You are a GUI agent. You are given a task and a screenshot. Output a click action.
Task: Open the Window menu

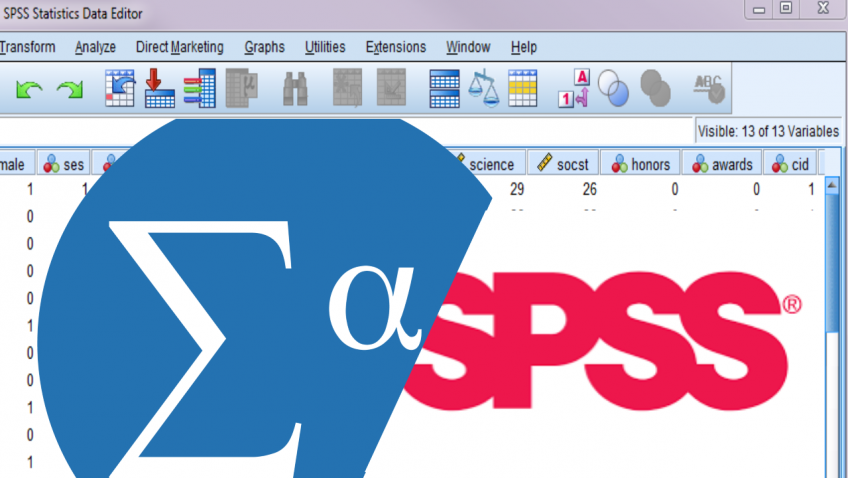468,47
